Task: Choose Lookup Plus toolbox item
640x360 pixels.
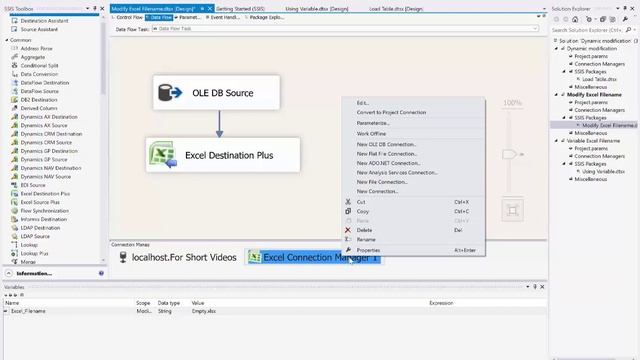Action: point(34,253)
